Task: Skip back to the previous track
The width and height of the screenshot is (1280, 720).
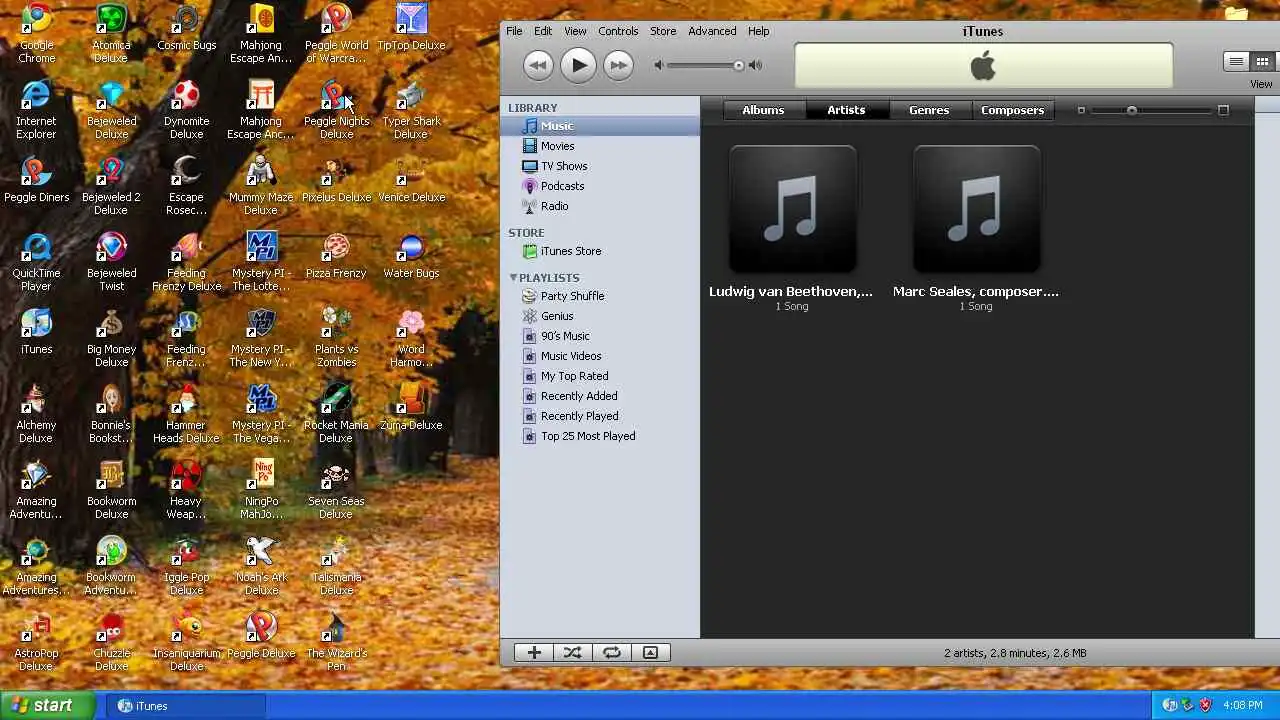Action: 538,65
